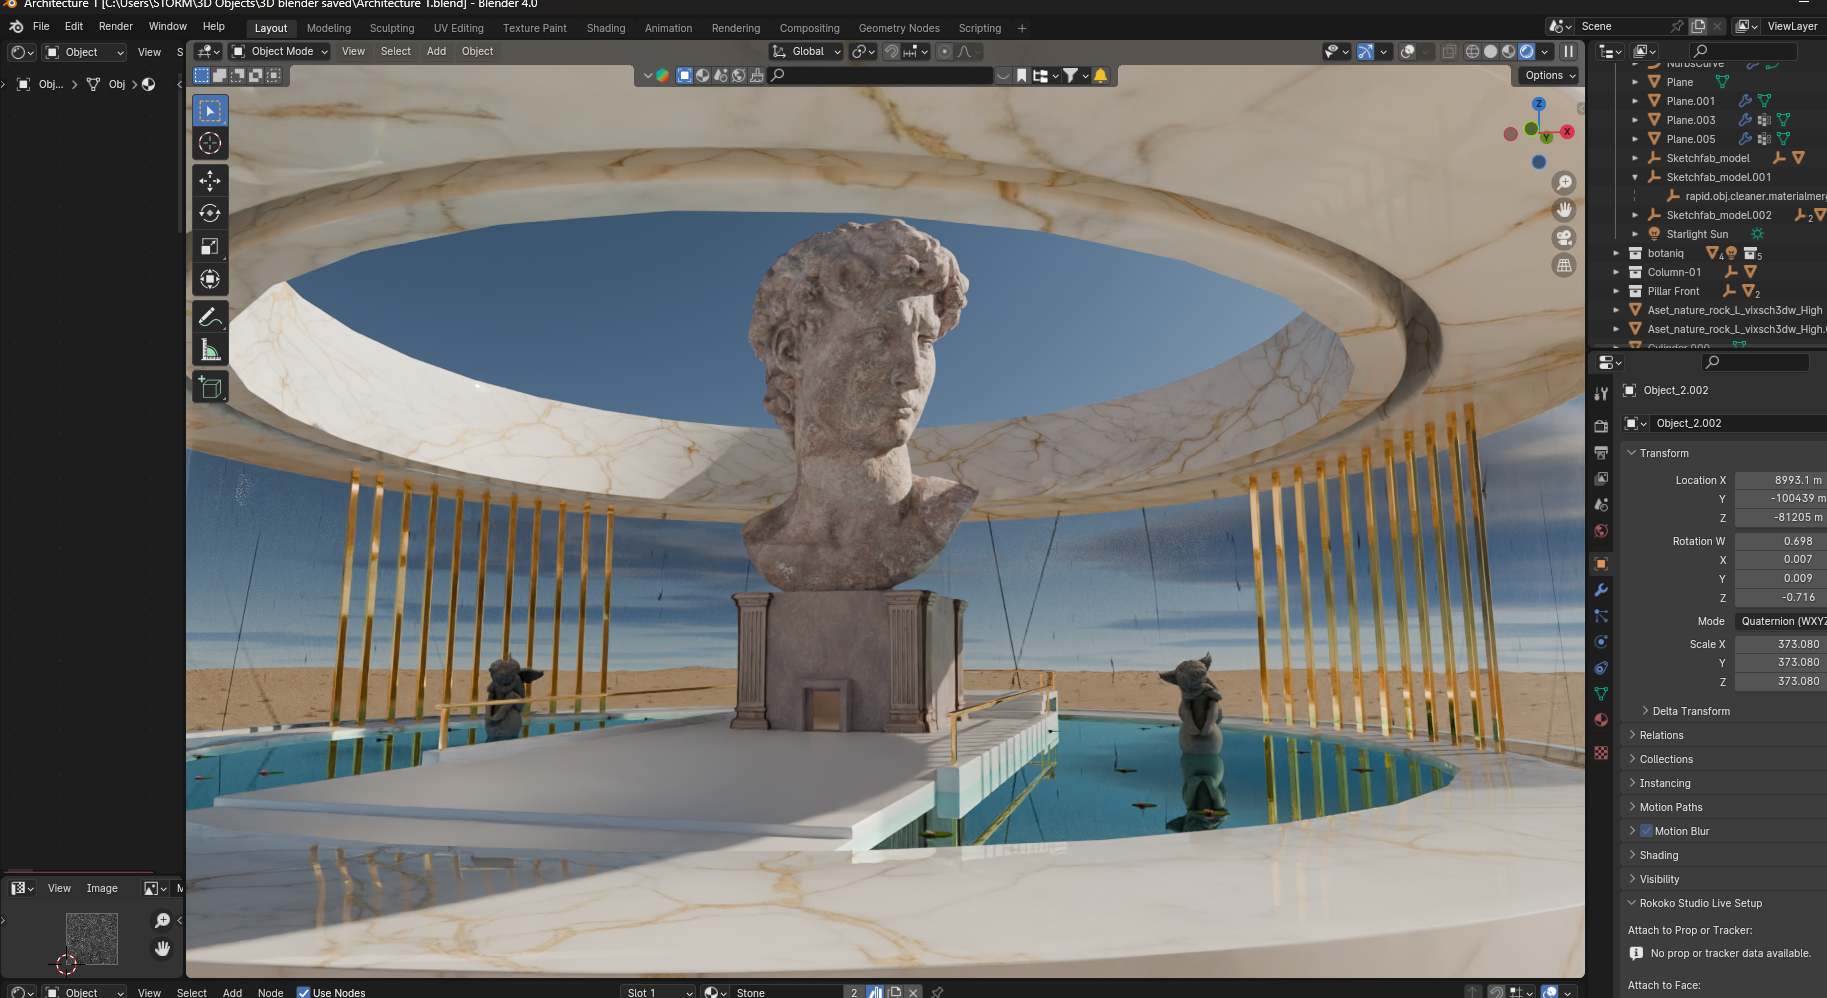The height and width of the screenshot is (998, 1827).
Task: Toggle X-Ray mode
Action: coord(1449,51)
